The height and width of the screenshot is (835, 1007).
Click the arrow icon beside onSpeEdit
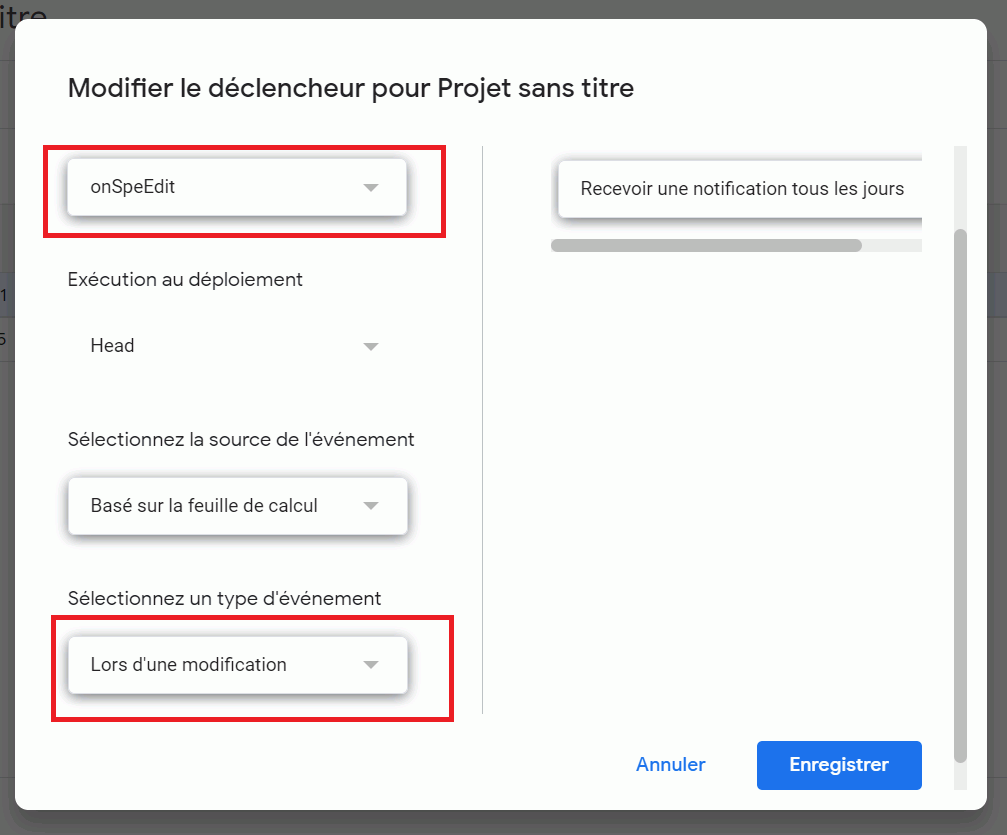(x=371, y=187)
